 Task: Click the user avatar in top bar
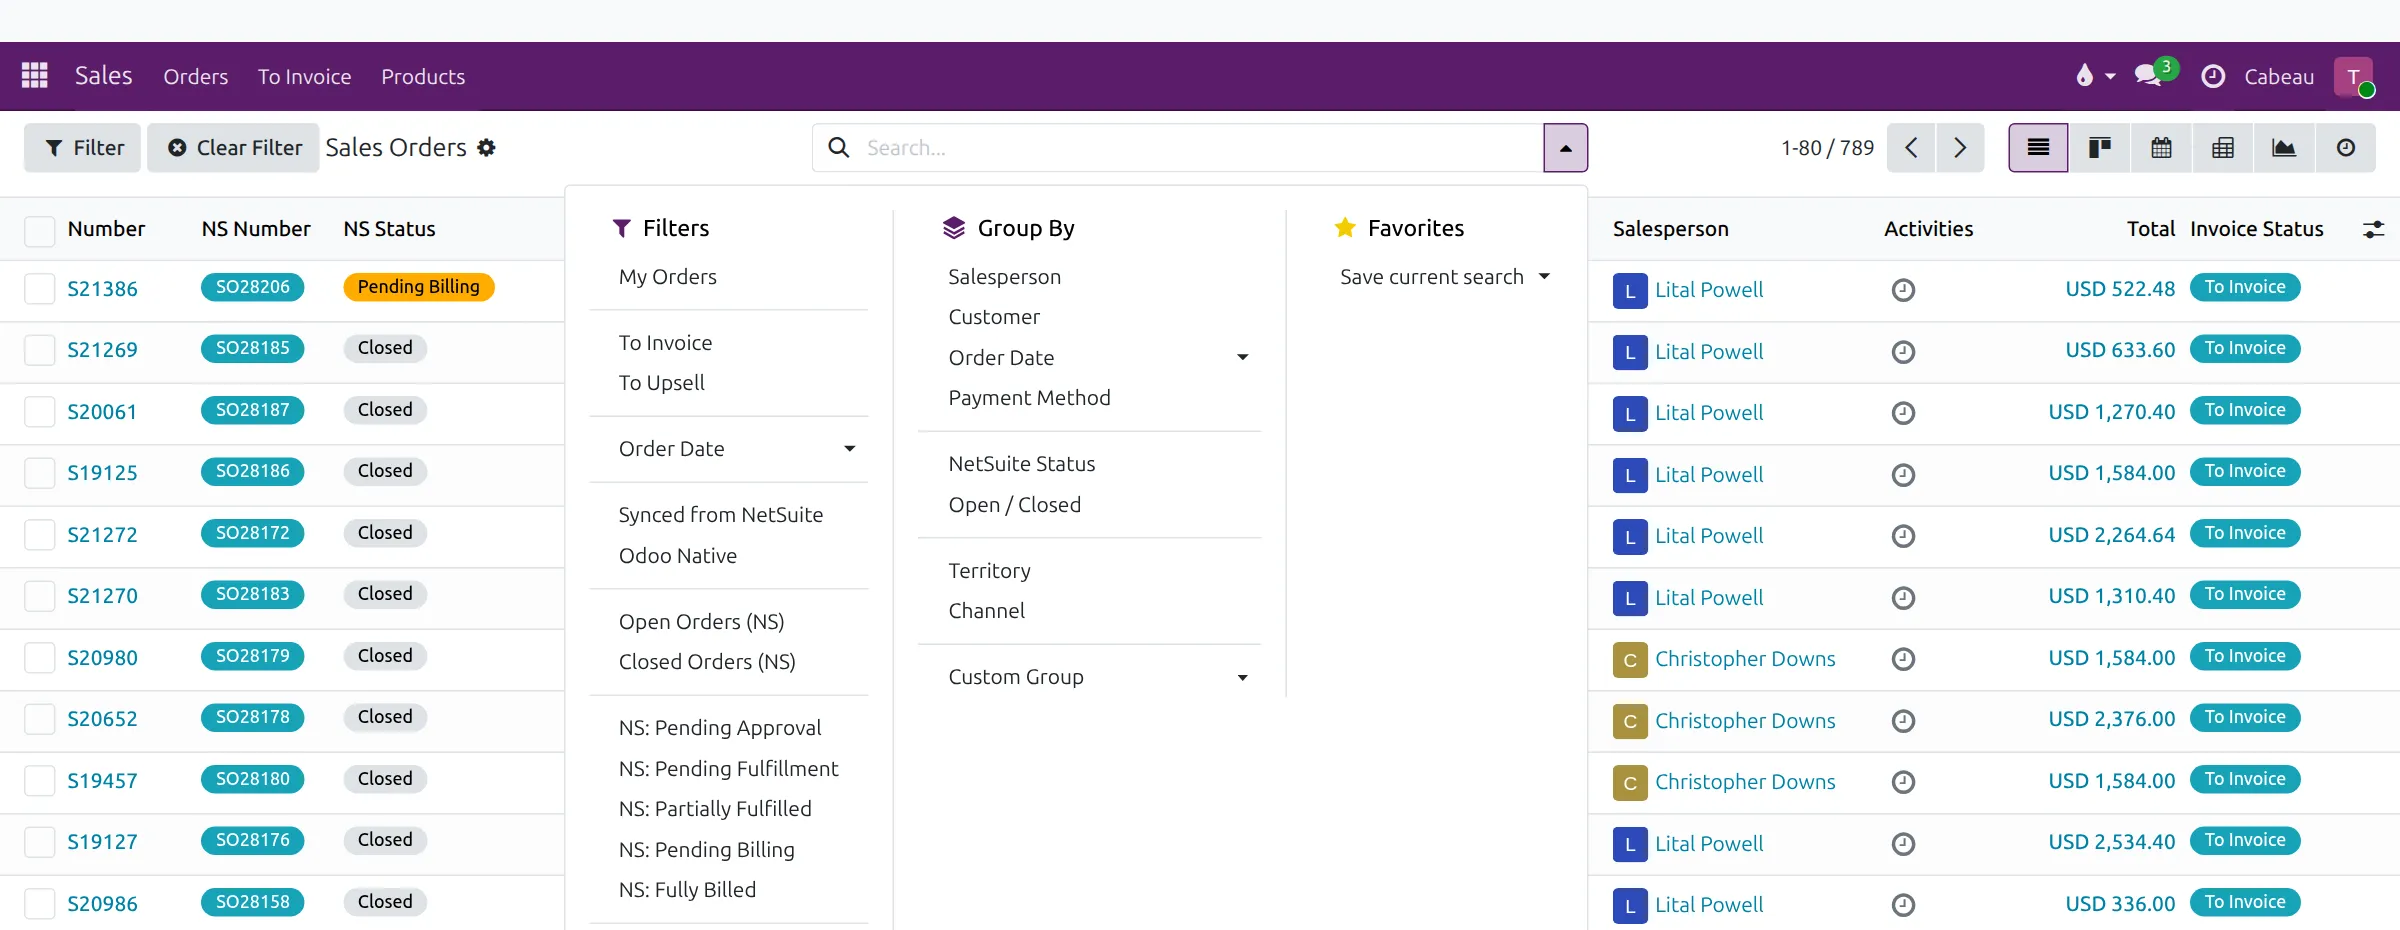click(x=2354, y=77)
